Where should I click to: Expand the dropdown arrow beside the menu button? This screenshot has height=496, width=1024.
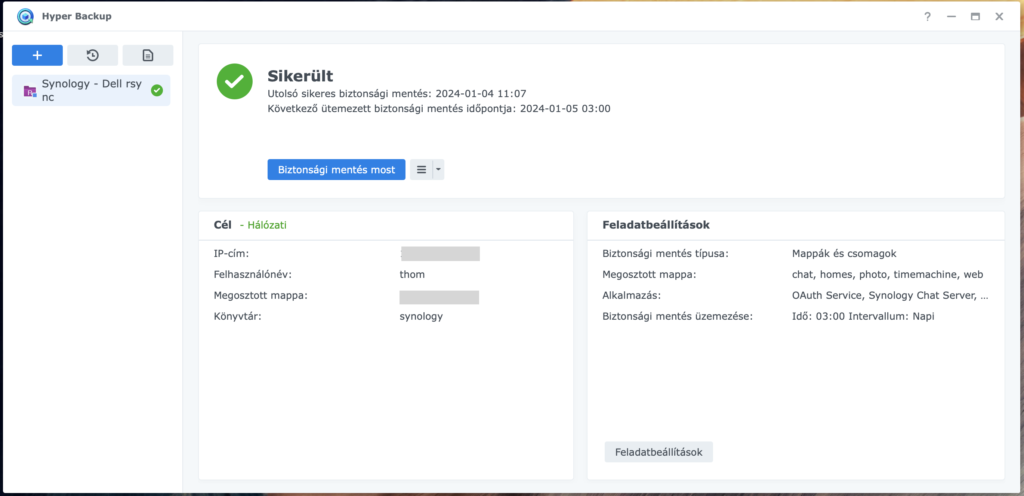[x=438, y=170]
